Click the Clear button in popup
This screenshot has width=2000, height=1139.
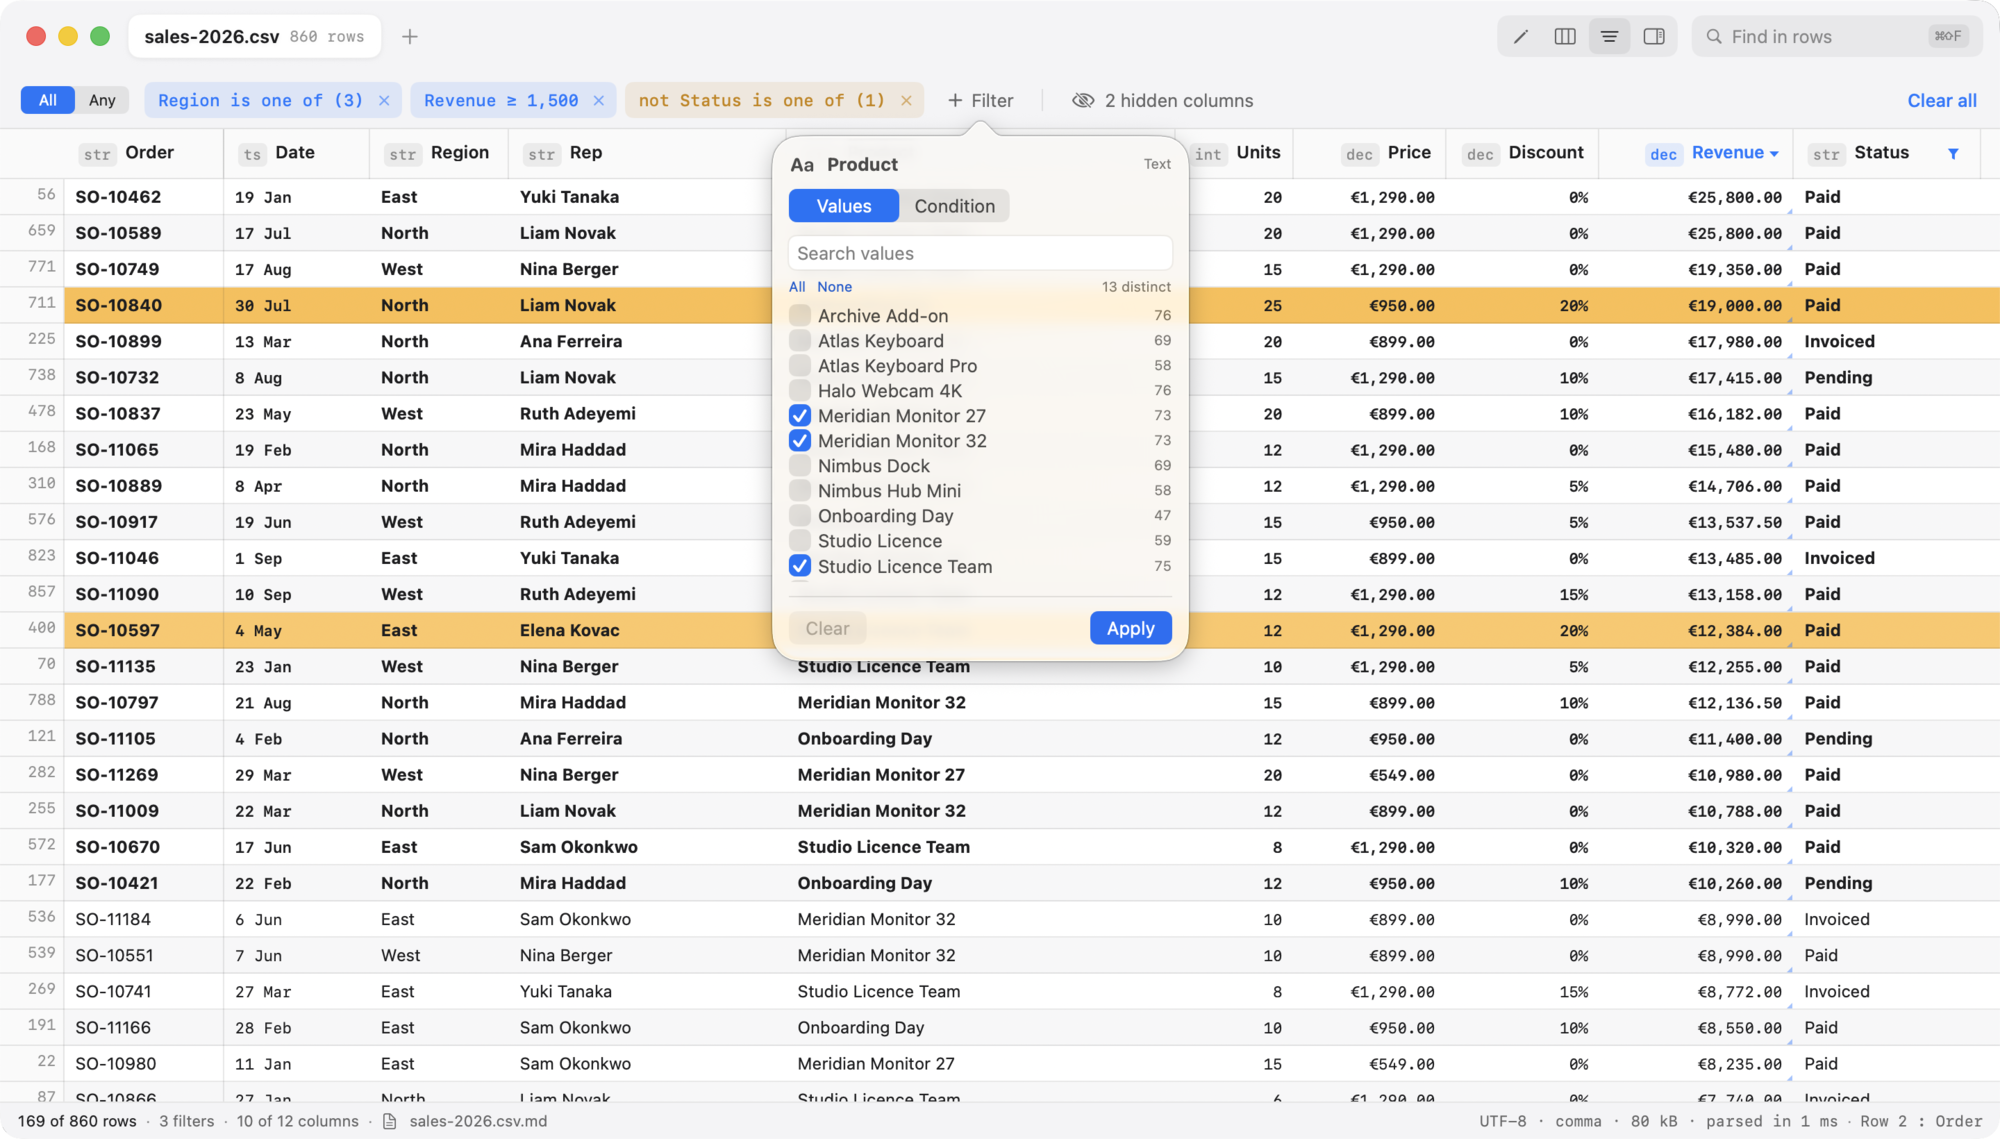pyautogui.click(x=827, y=628)
